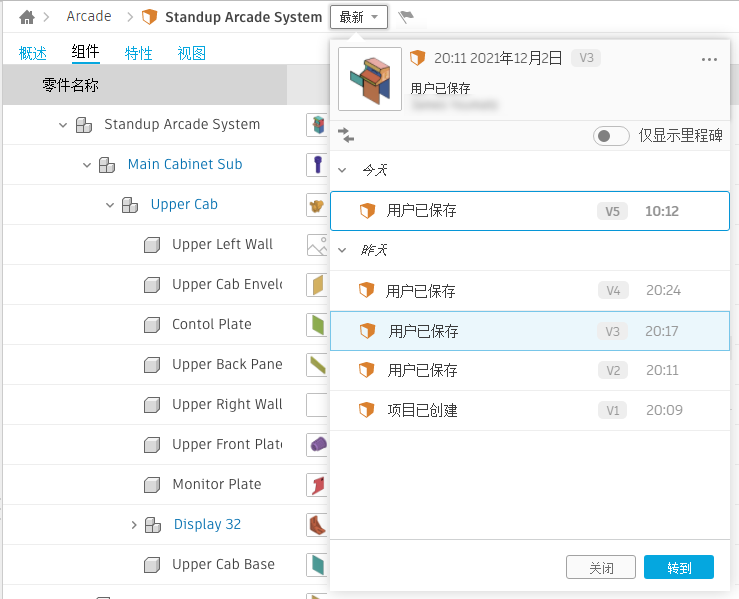Click part icon beside Monitor Plate
This screenshot has width=739, height=599.
(152, 485)
